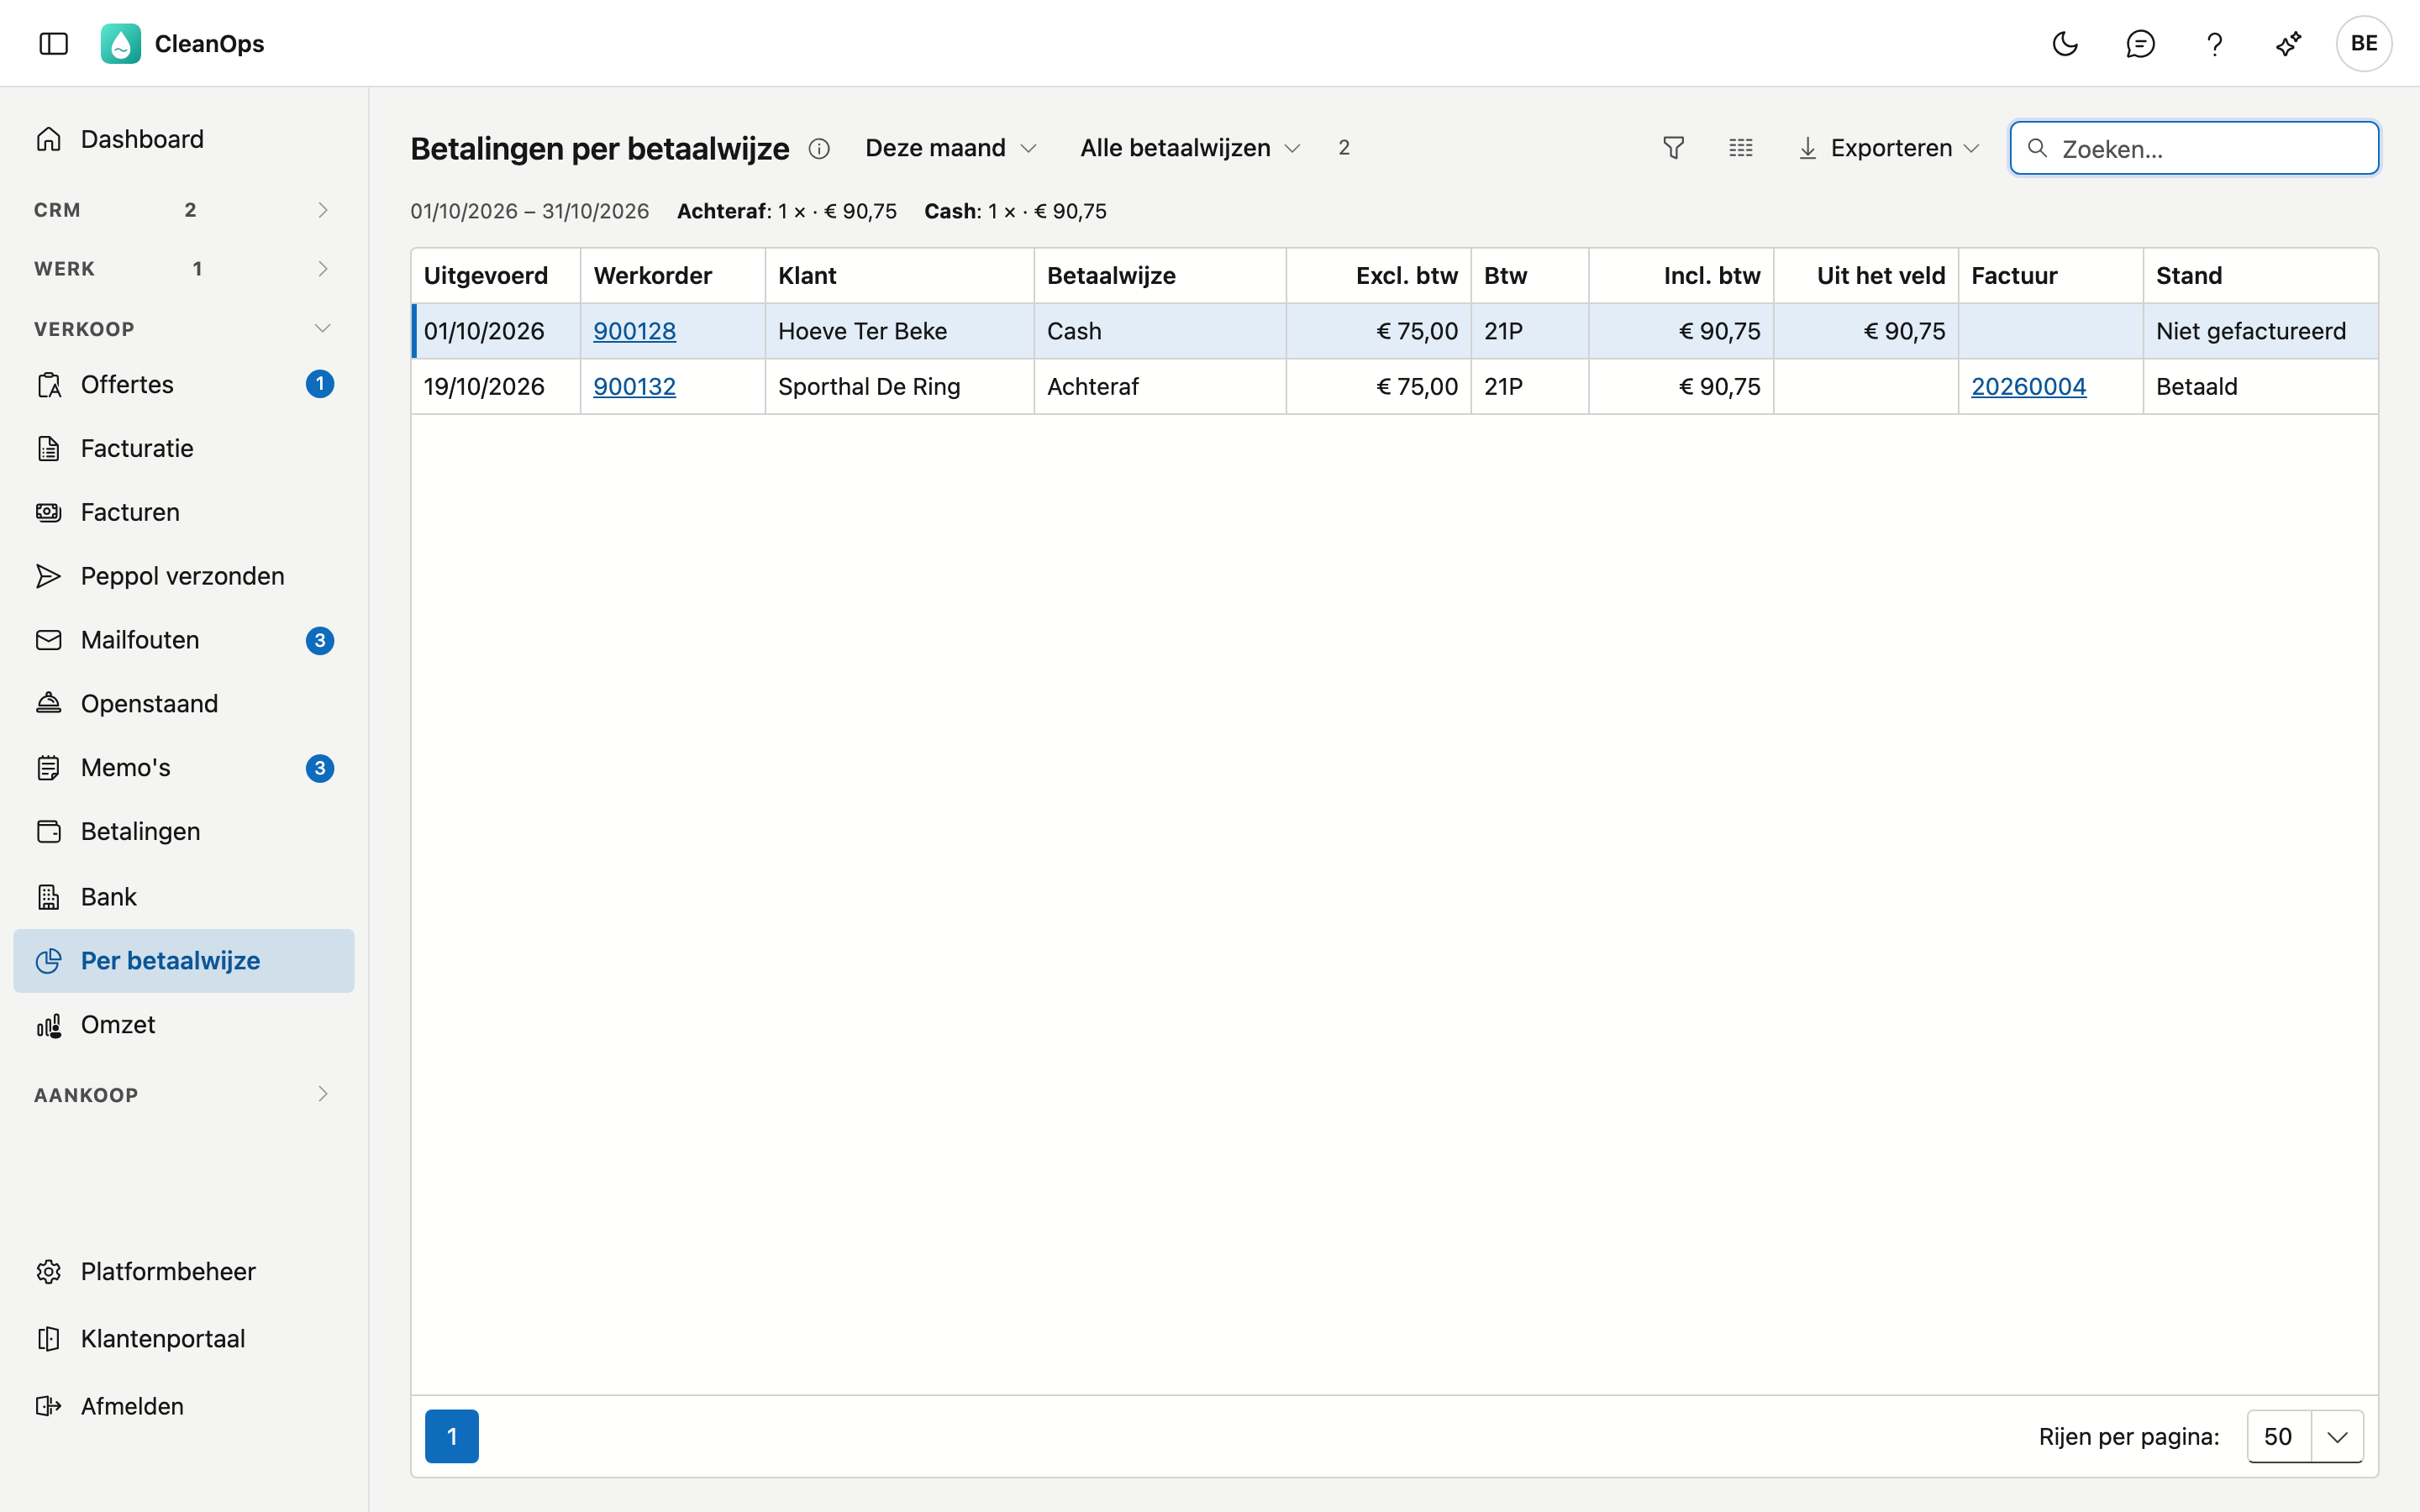Open Mailfouten in the sidebar
The width and height of the screenshot is (2420, 1512).
tap(183, 640)
